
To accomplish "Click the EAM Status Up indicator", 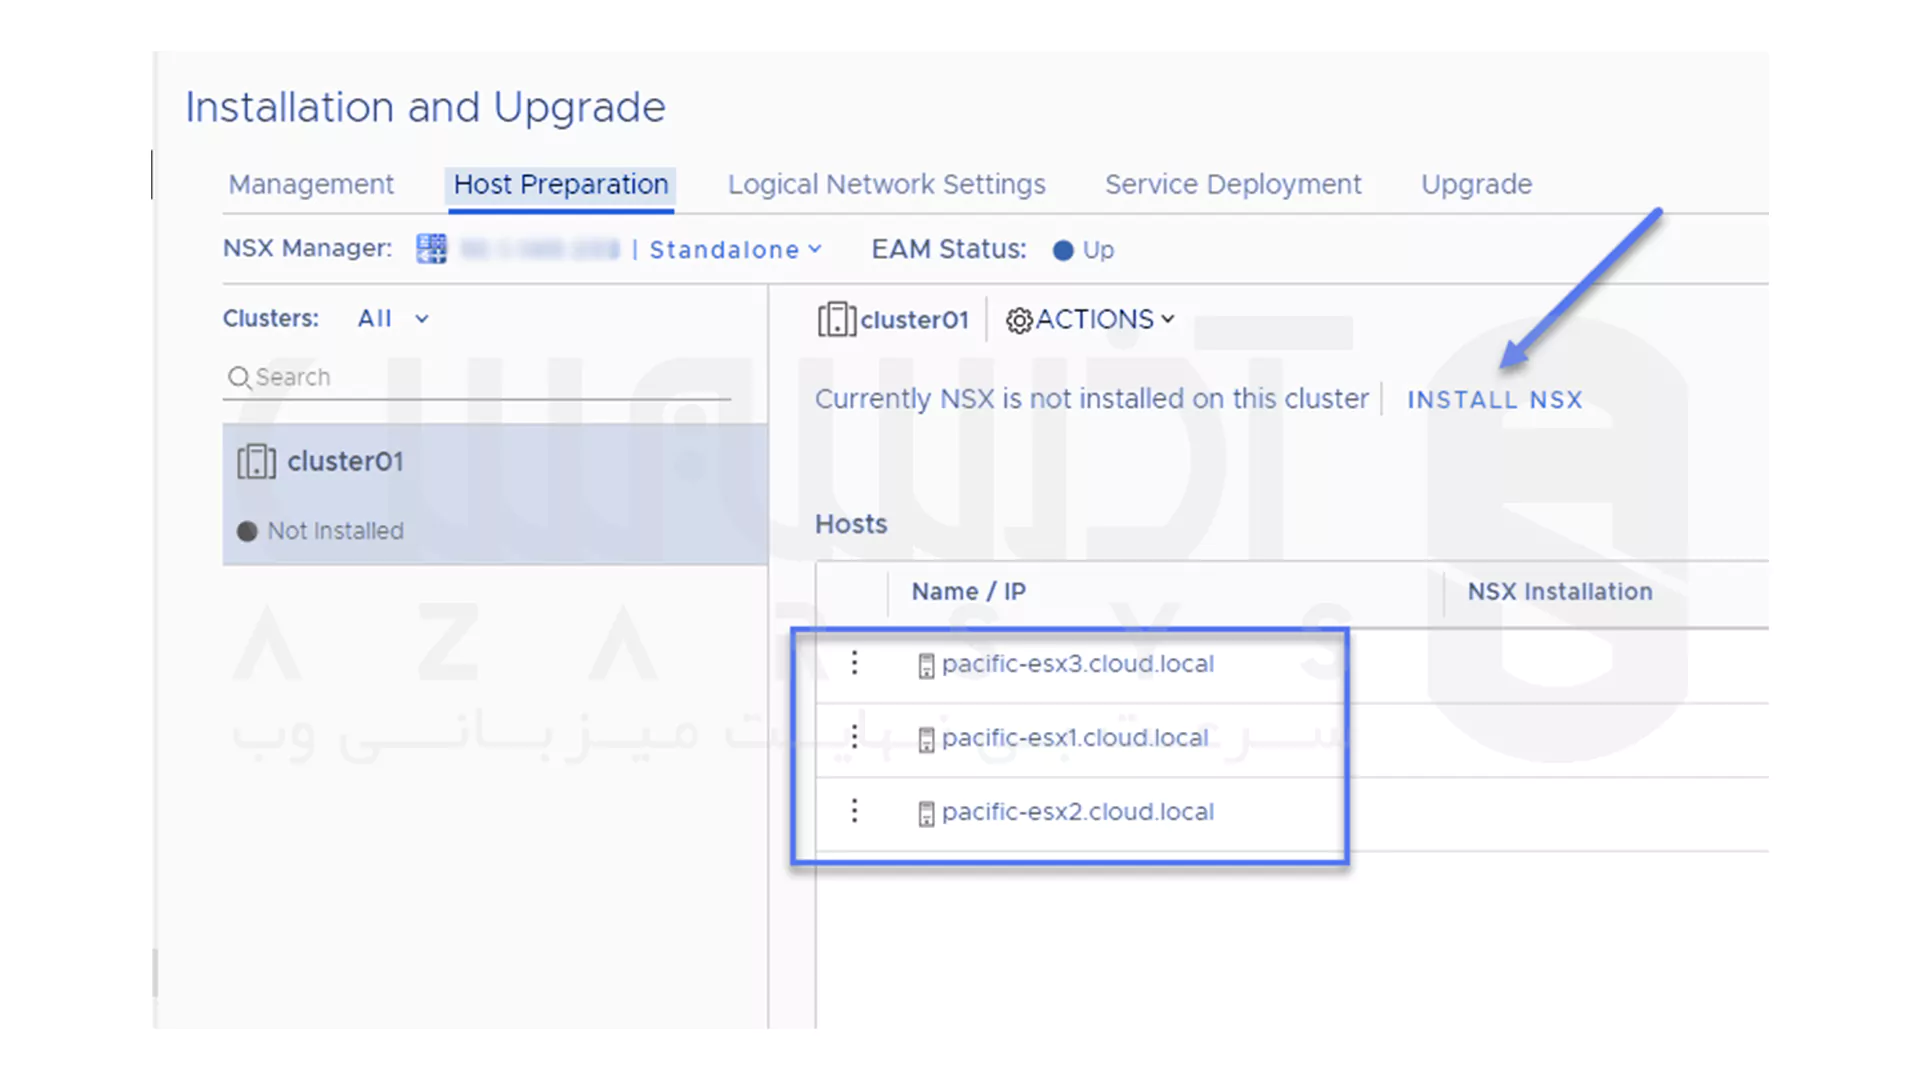I will point(1083,250).
